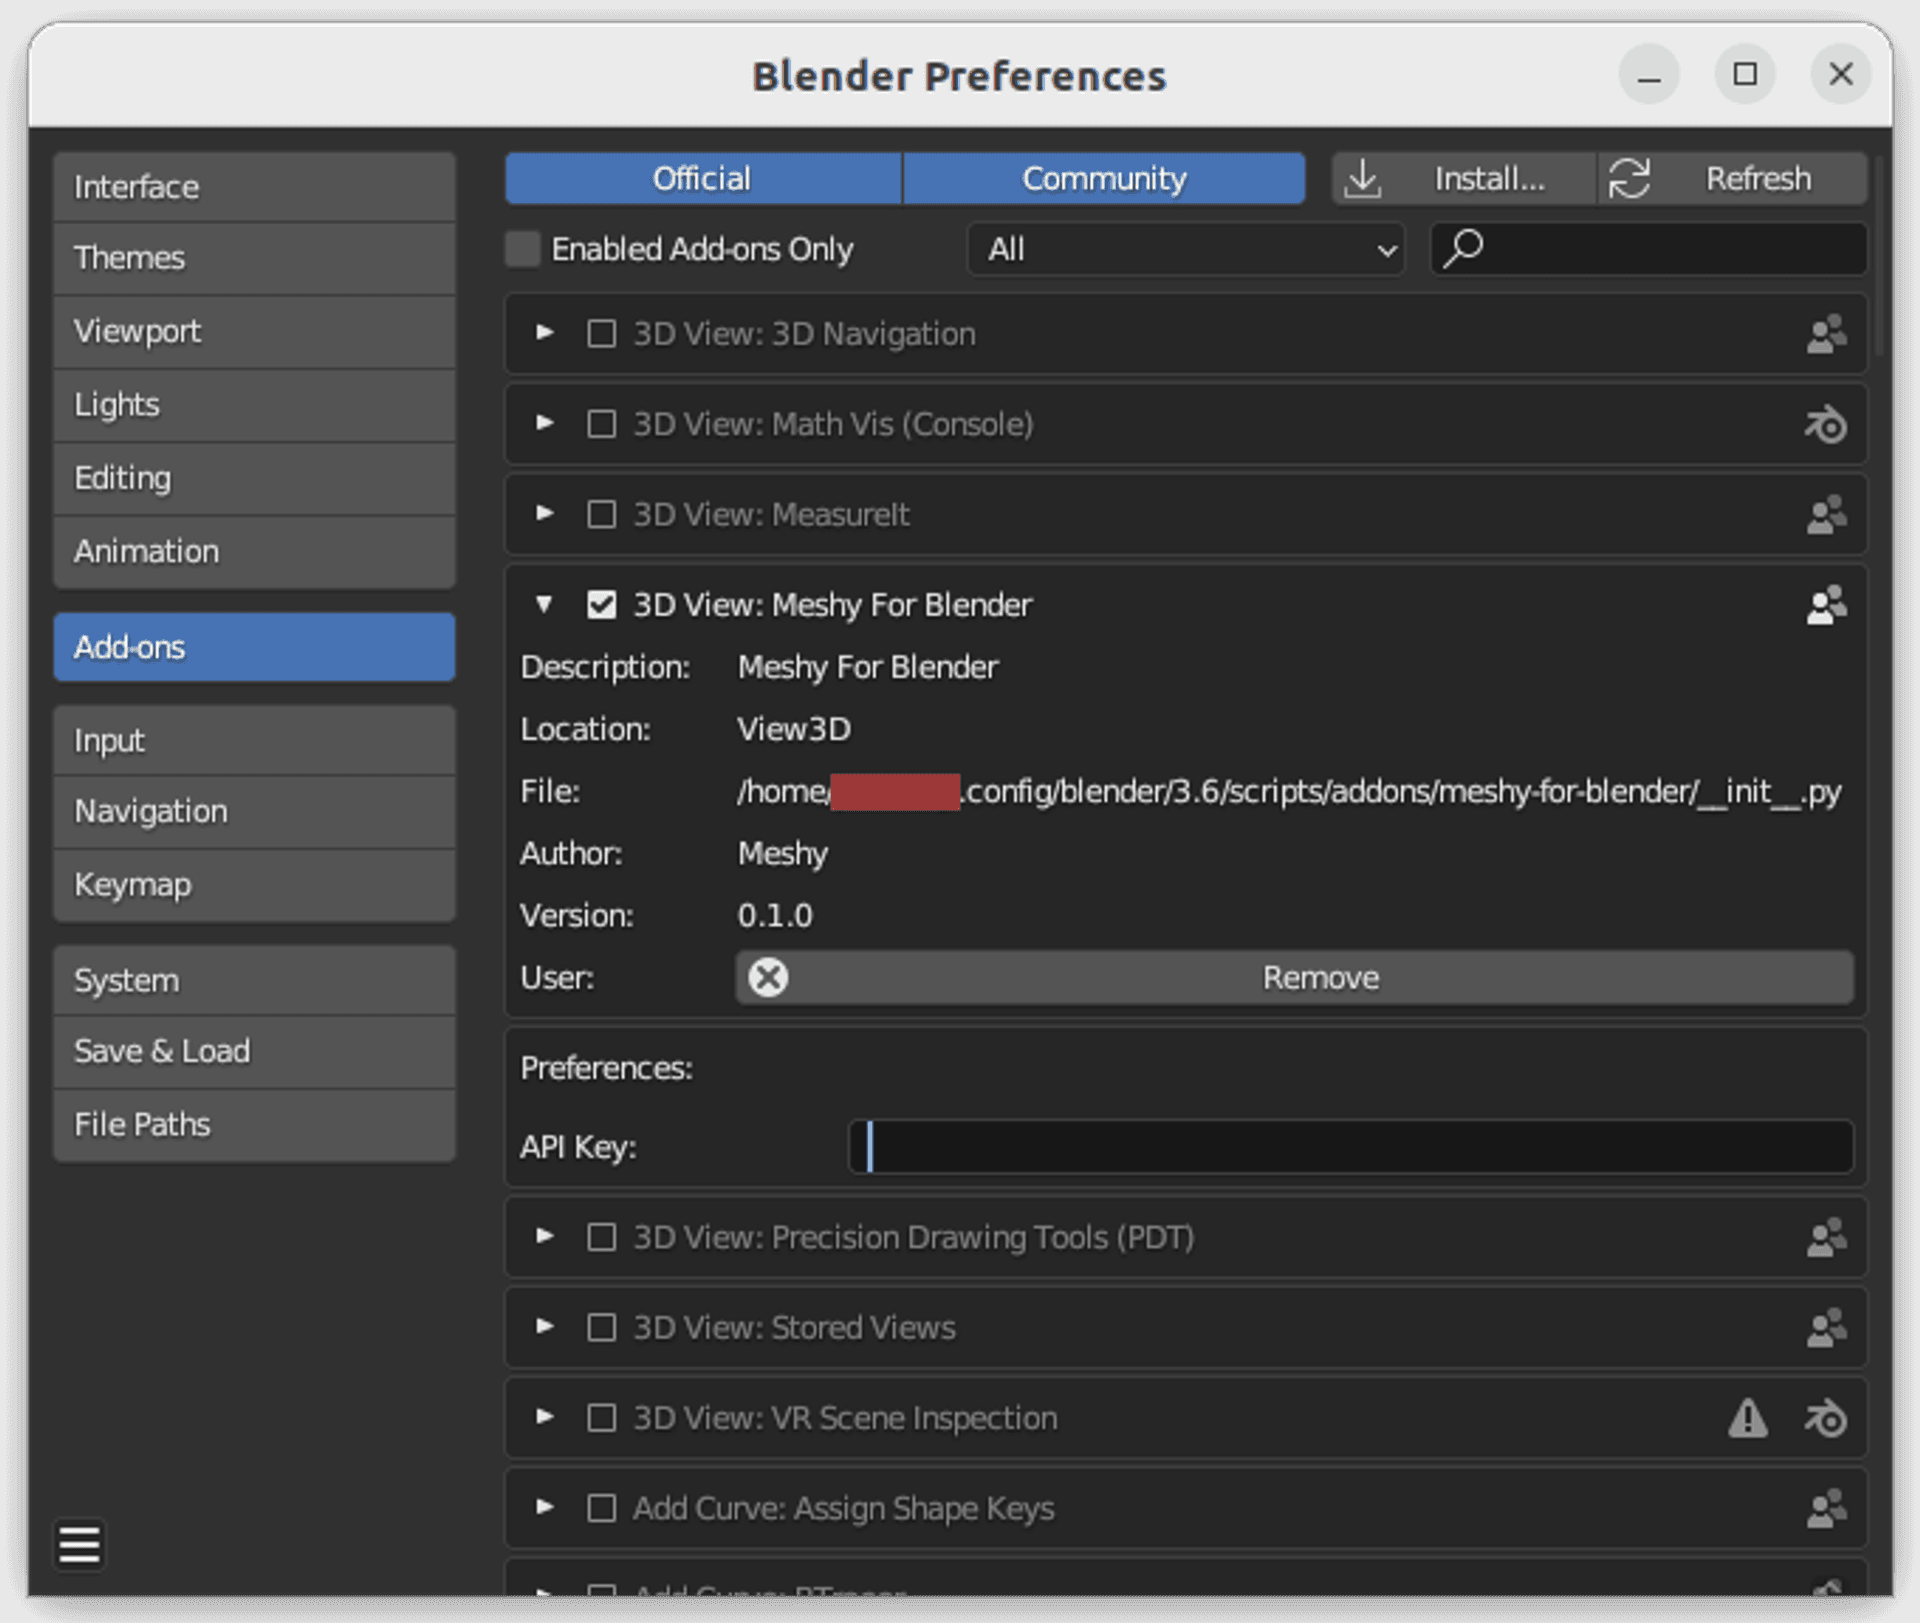1920x1623 pixels.
Task: Click the Blender logo icon on Math Vis row
Action: [1825, 424]
